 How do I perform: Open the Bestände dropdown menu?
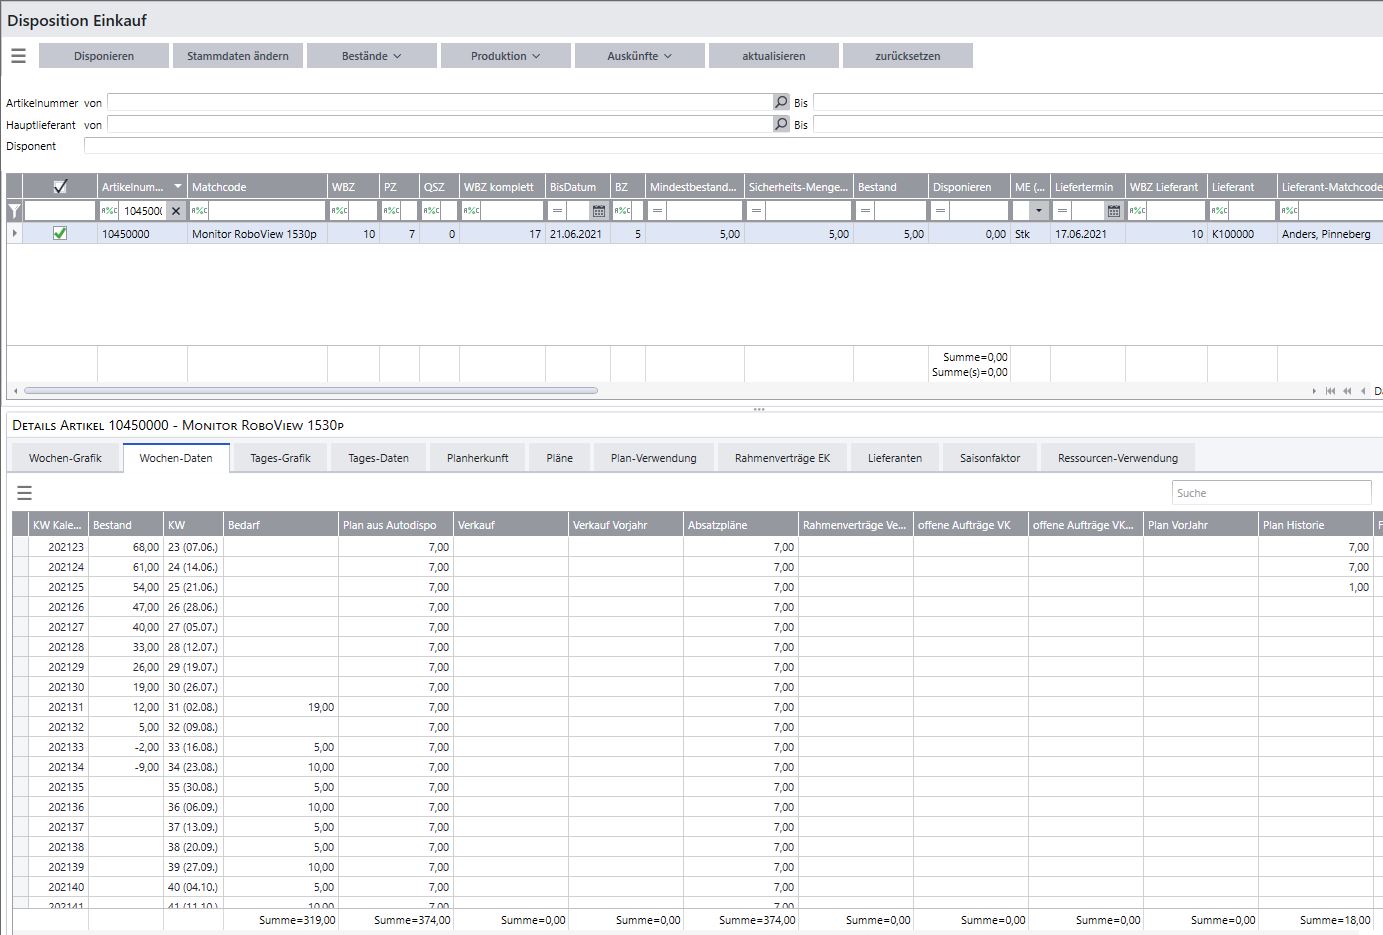(x=371, y=56)
